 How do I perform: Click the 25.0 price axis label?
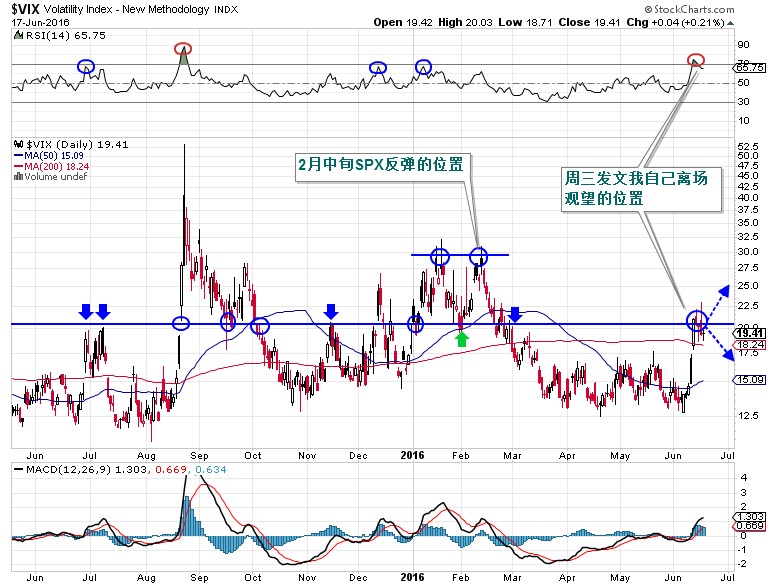coord(748,286)
